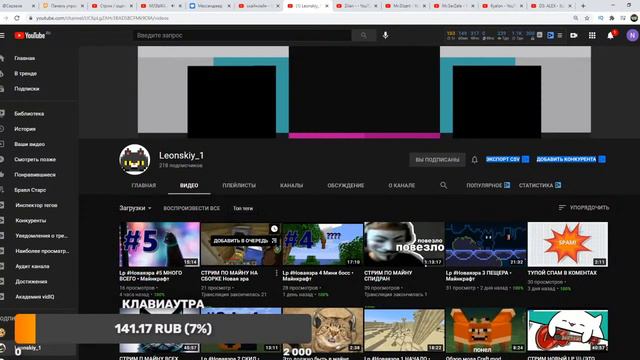
Task: Open the YouTube apps grid icon
Action: pos(592,36)
